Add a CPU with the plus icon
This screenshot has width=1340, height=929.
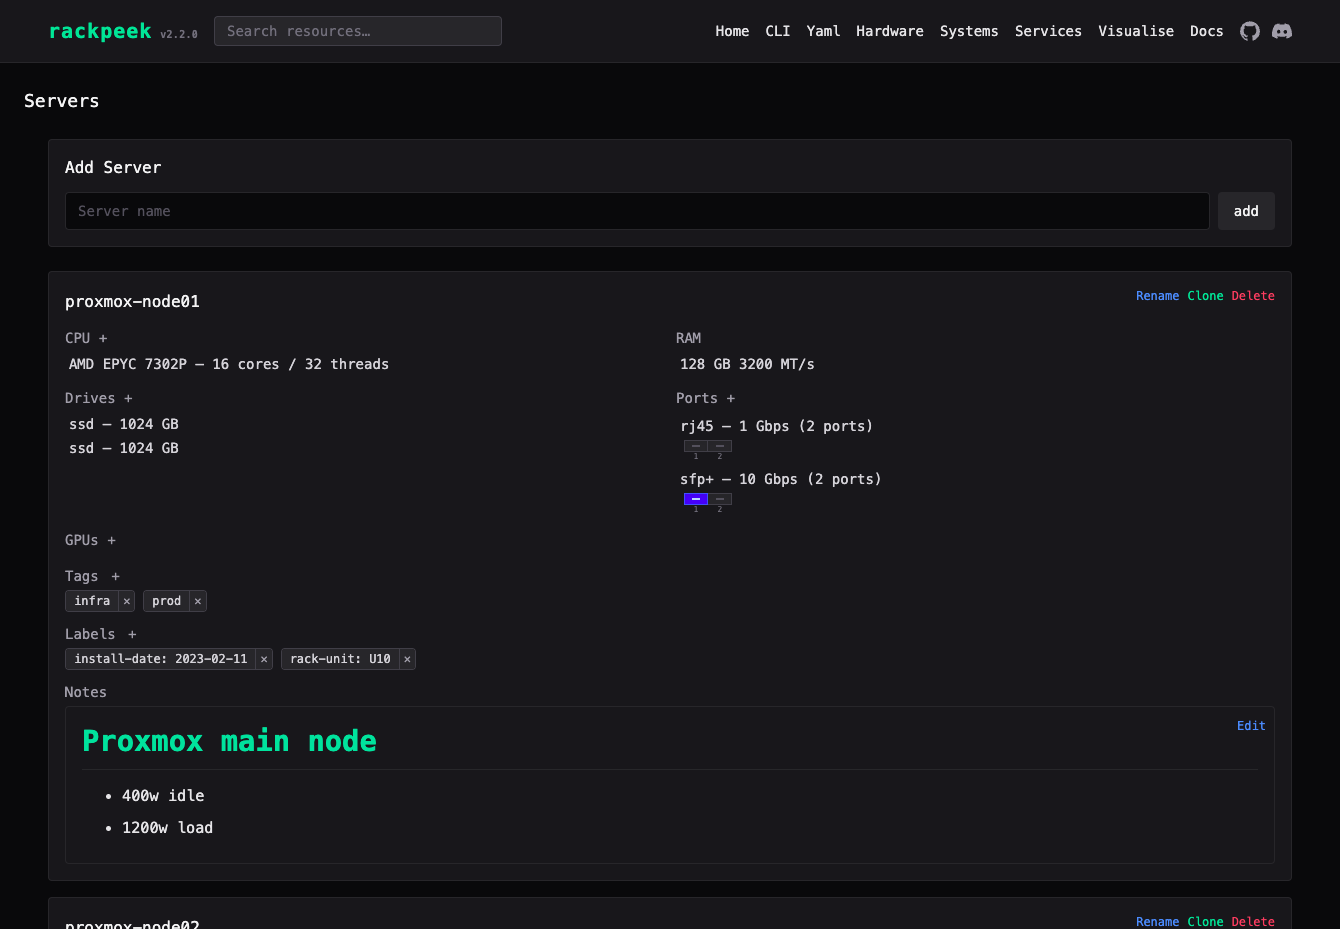point(103,338)
